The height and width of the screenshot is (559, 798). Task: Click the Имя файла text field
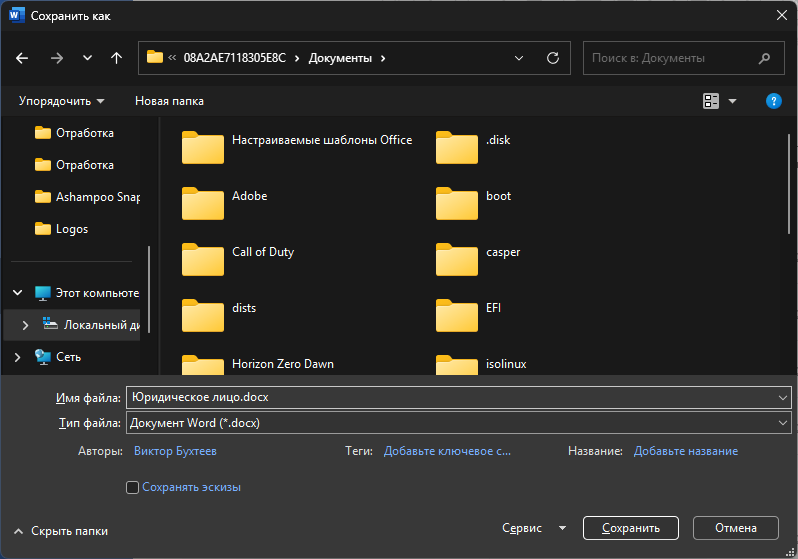pos(450,397)
